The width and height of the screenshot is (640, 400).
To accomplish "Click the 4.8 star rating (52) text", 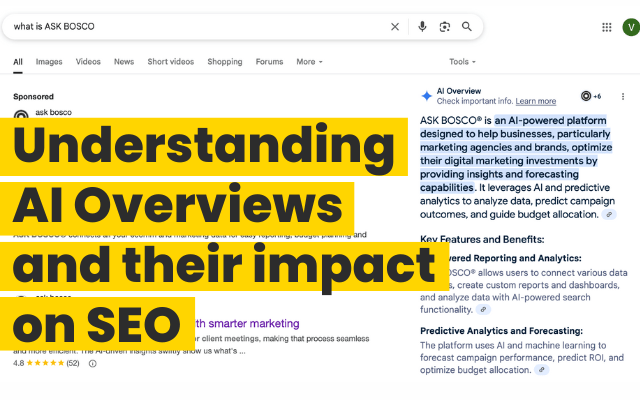I will click(46, 363).
